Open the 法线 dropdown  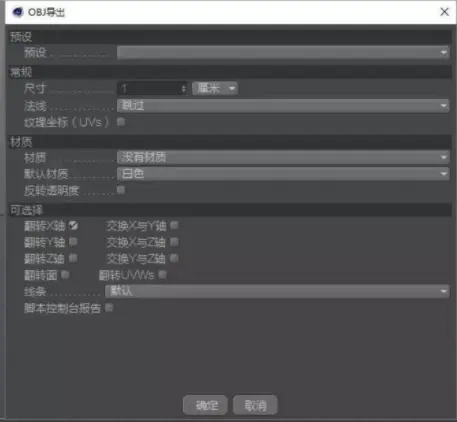coord(283,106)
